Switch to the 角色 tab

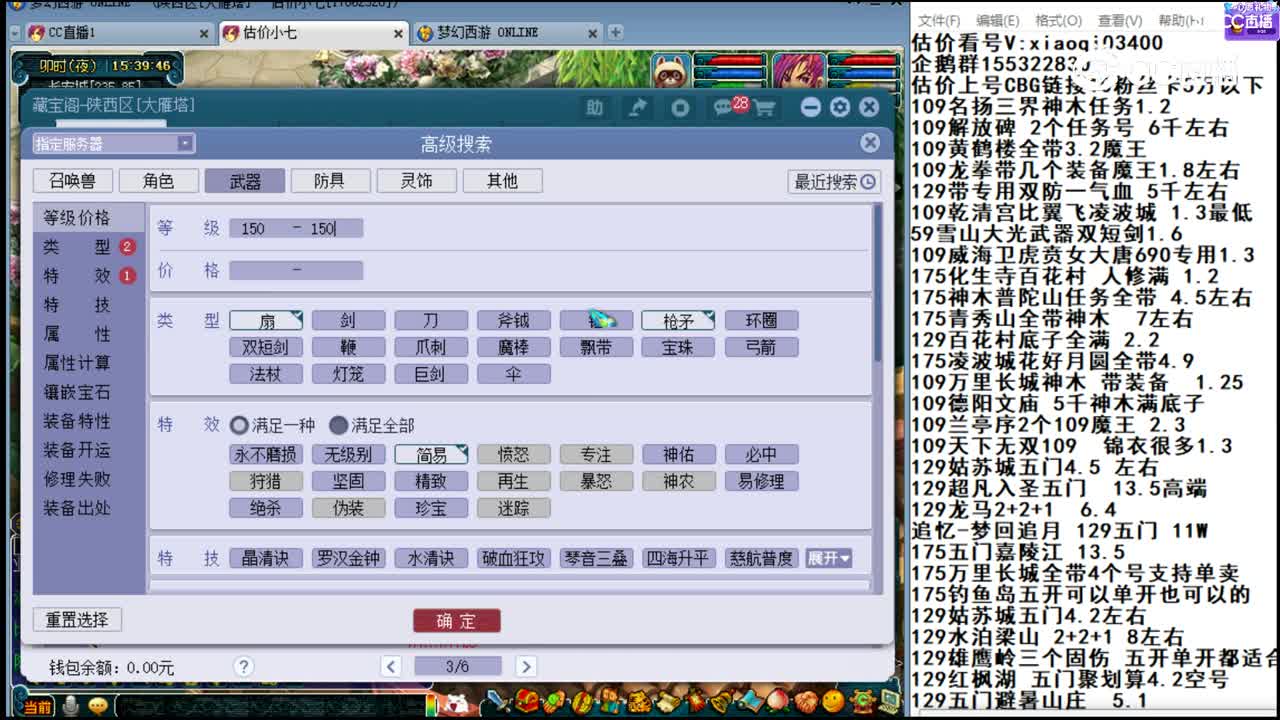[x=158, y=181]
